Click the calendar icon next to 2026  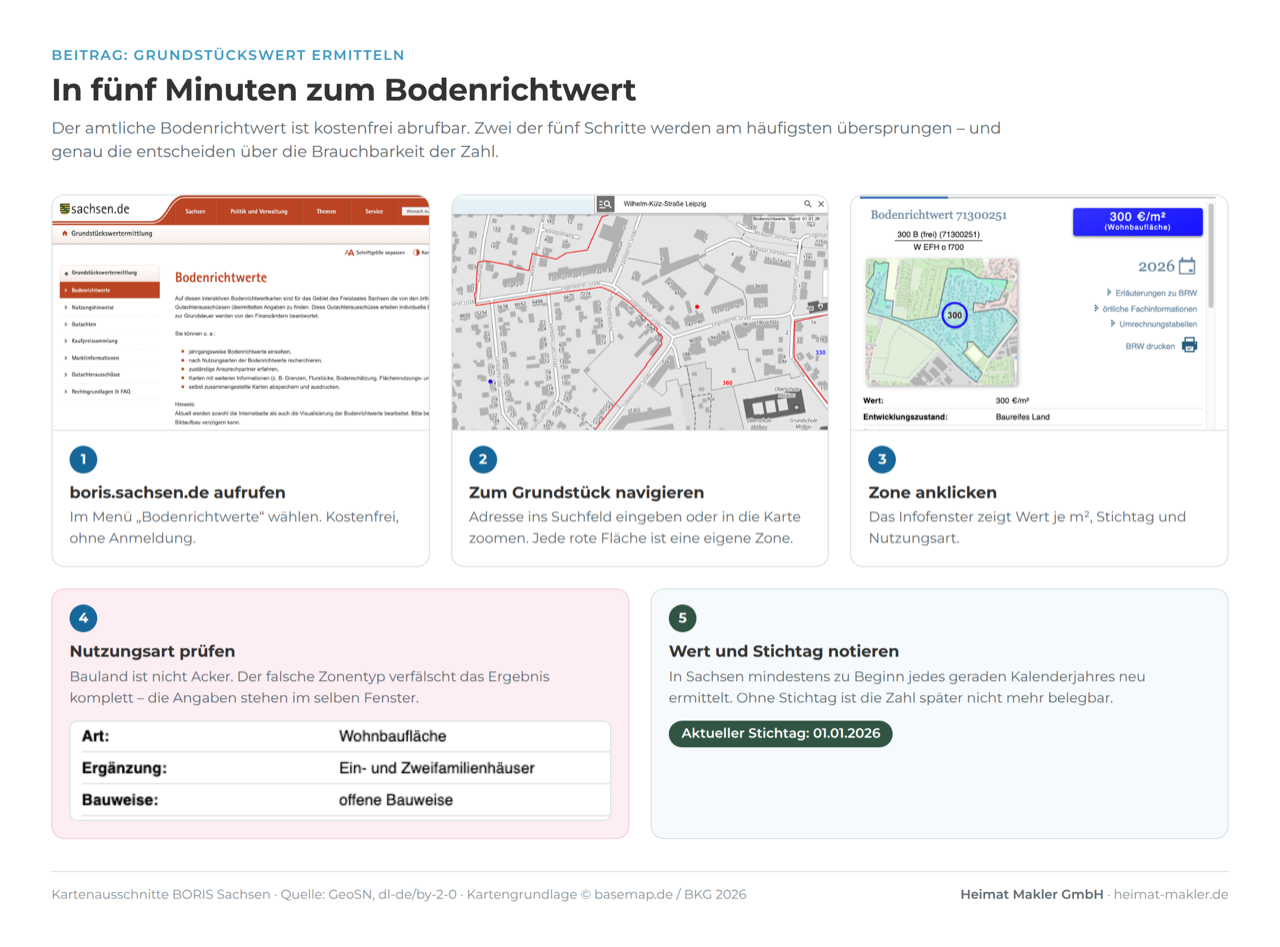(1187, 266)
